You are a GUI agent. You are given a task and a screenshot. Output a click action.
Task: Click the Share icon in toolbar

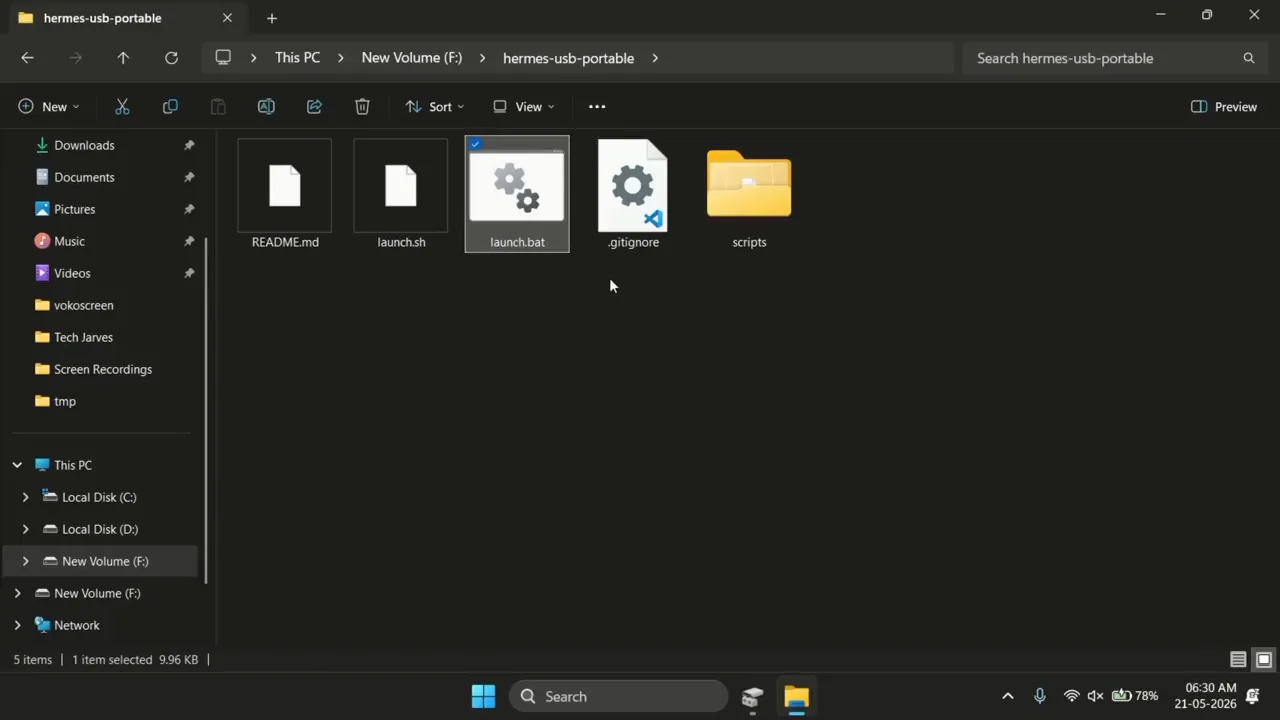pos(314,107)
